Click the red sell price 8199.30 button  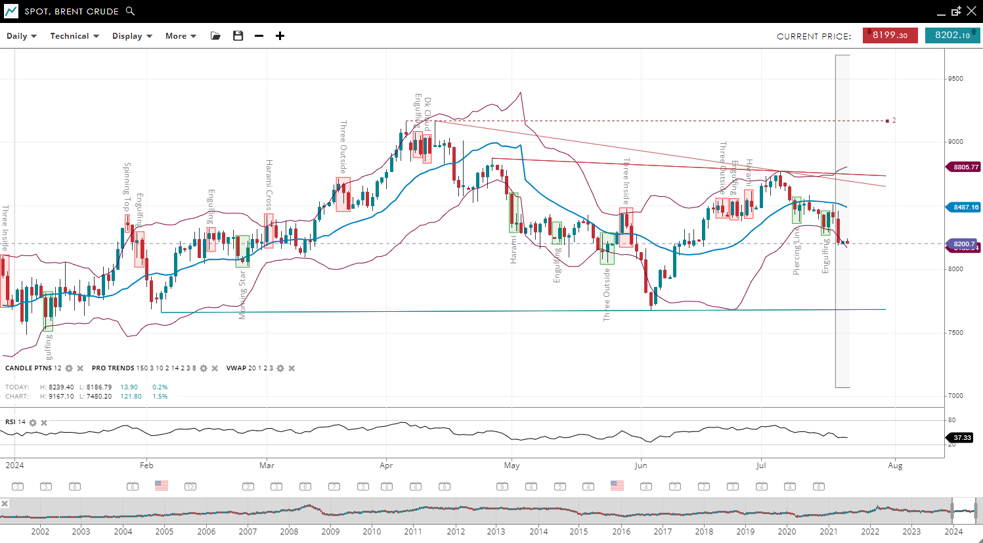pyautogui.click(x=890, y=35)
